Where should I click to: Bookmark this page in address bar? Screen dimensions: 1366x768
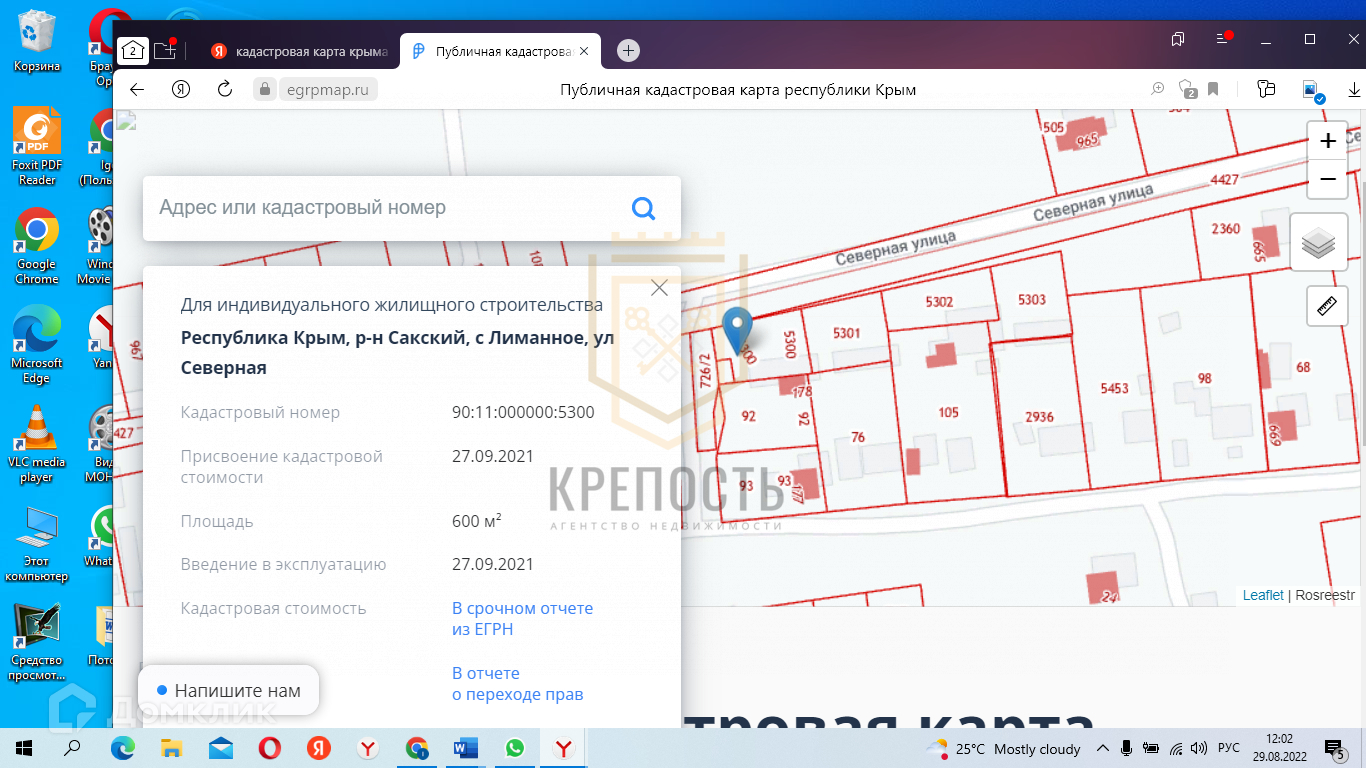(1213, 90)
